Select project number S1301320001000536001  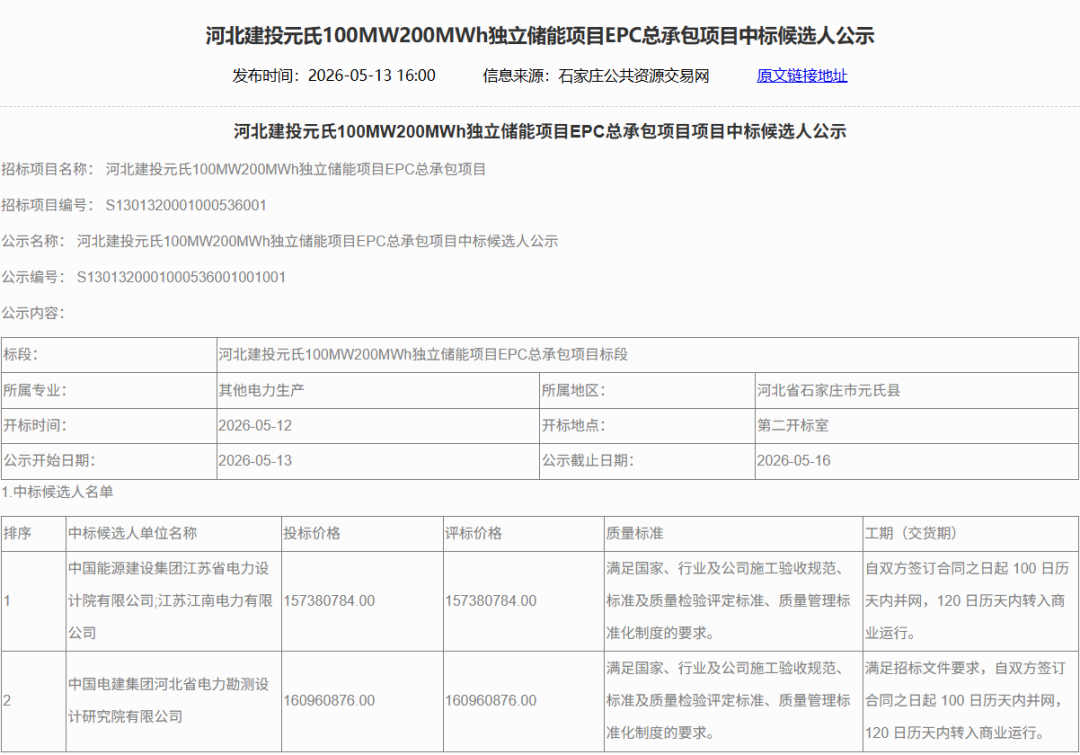click(x=186, y=205)
